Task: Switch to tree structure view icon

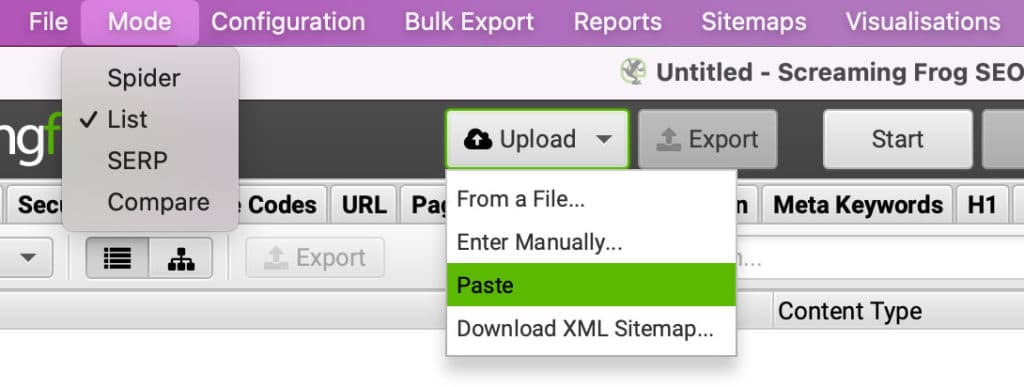Action: click(181, 258)
